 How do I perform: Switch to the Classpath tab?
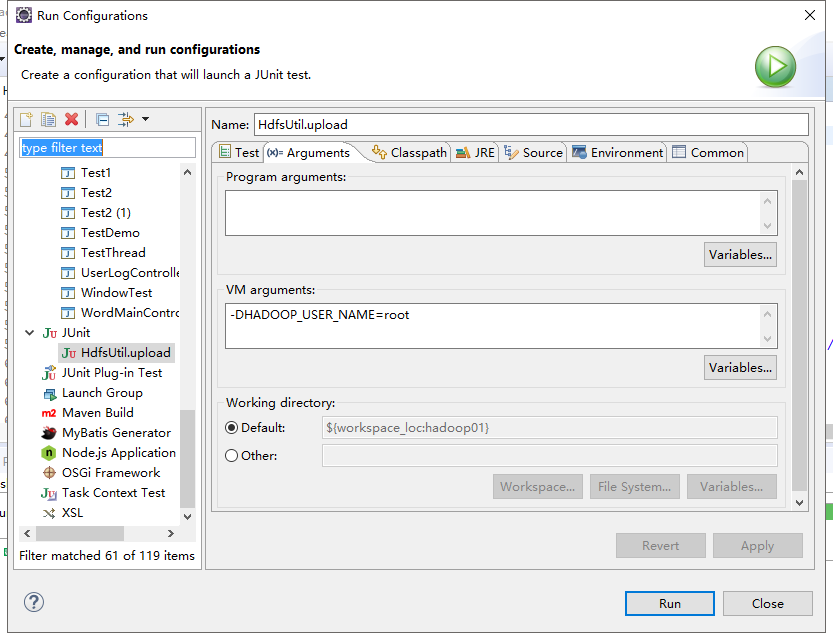(x=410, y=153)
